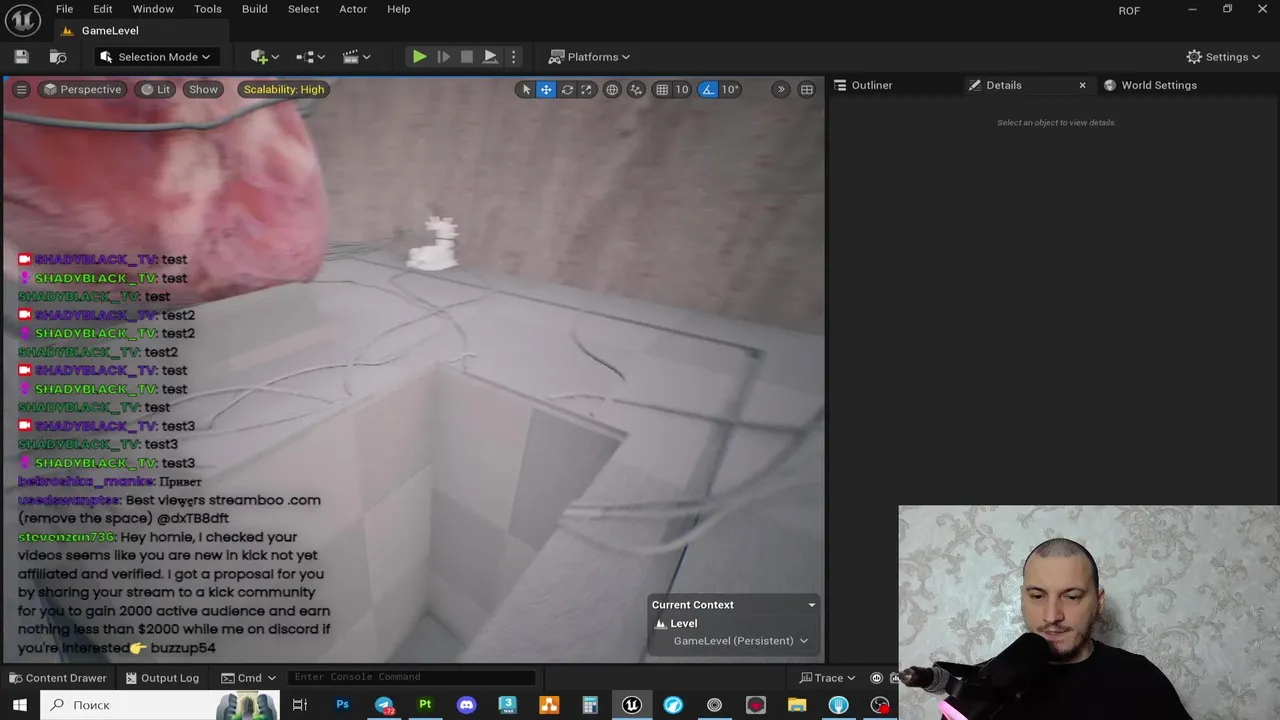Click the Windows Start button
1280x720 pixels.
[19, 705]
